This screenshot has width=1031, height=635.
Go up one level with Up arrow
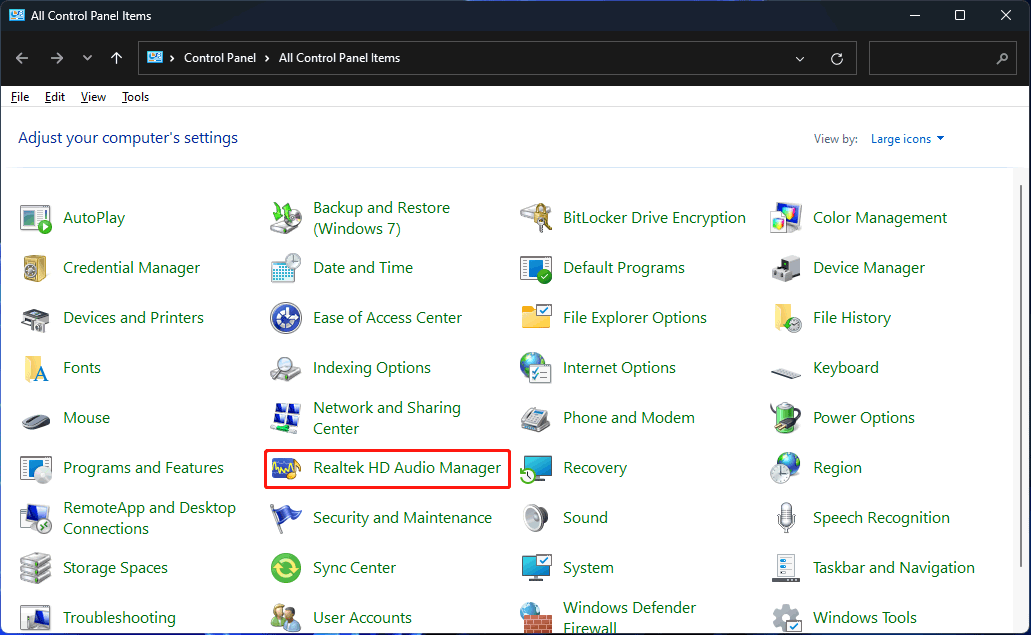[116, 58]
